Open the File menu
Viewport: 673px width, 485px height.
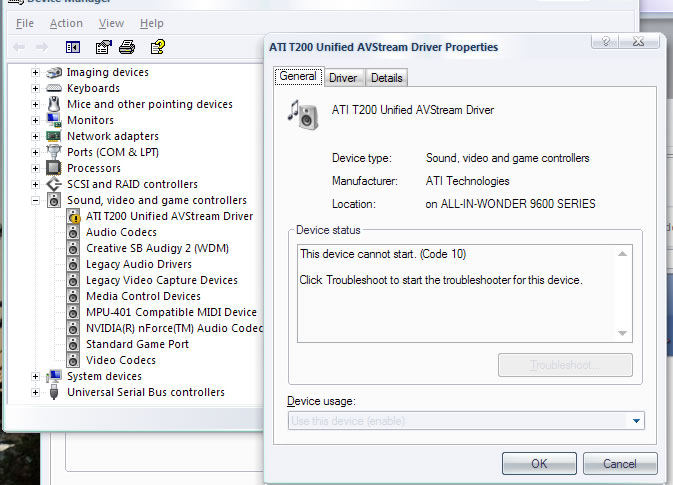(x=25, y=23)
